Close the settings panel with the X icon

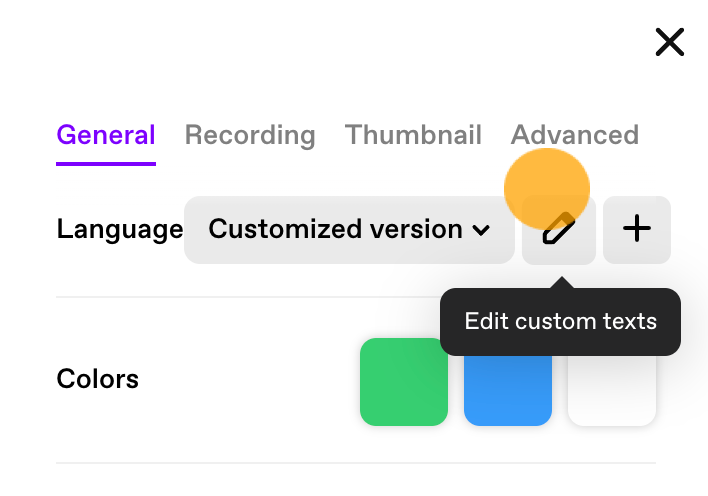pyautogui.click(x=670, y=42)
